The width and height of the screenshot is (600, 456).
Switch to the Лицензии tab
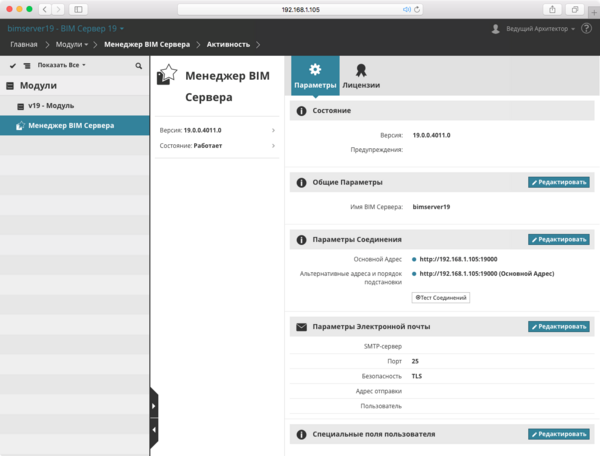point(361,76)
